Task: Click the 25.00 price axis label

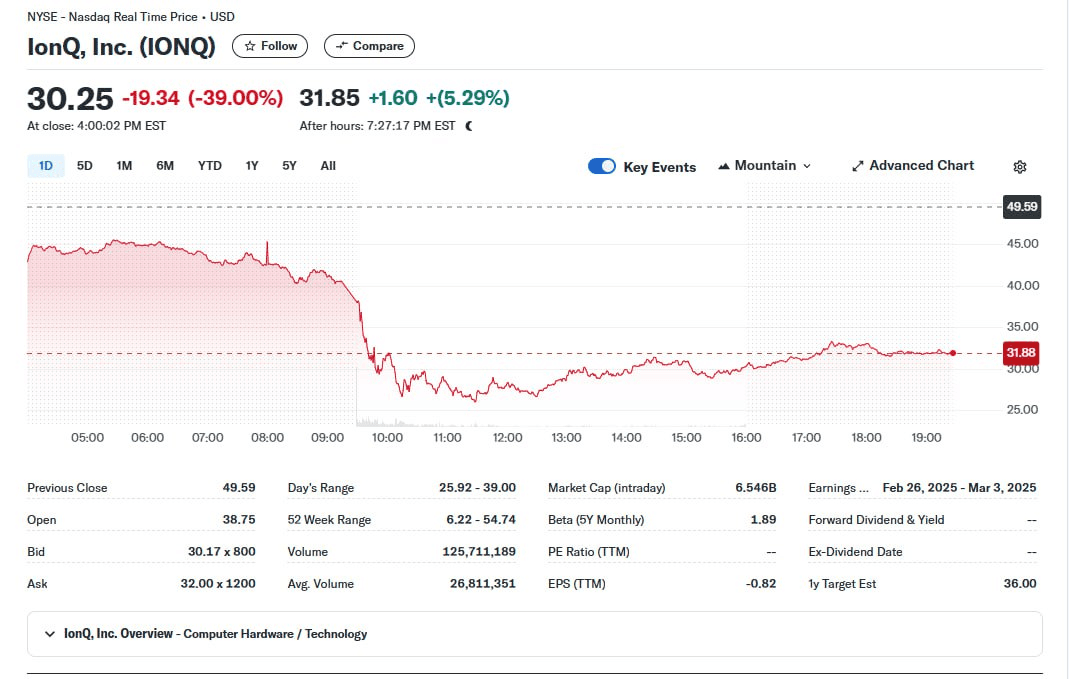Action: point(1023,410)
